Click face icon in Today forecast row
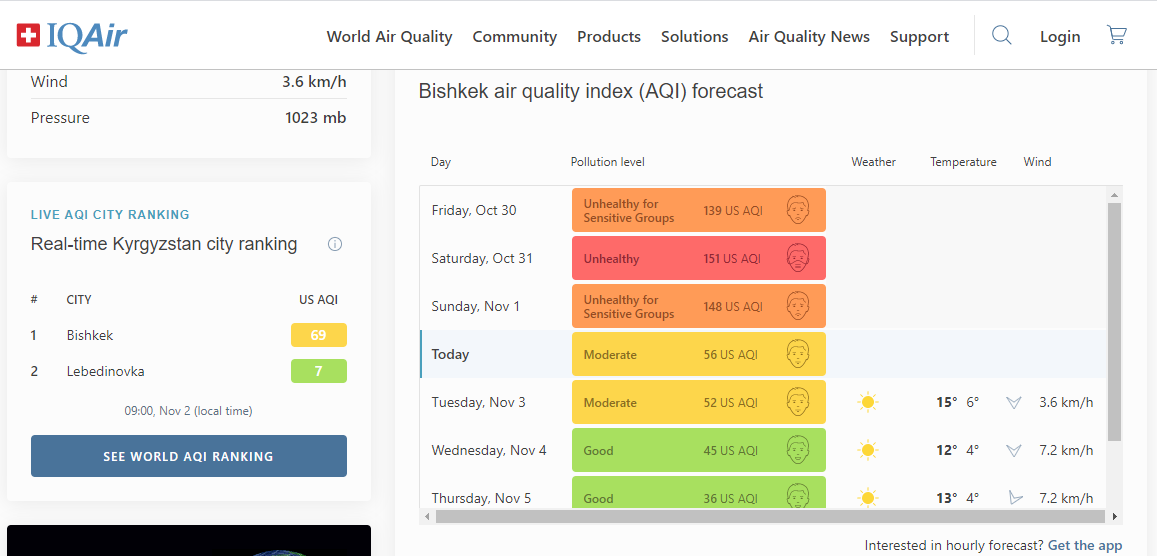Viewport: 1157px width, 556px height. coord(797,354)
